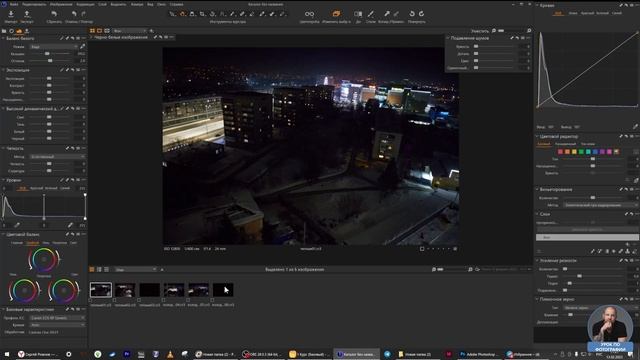This screenshot has height=360, width=640.
Task: Click Noise Reduction panel title
Action: pos(470,38)
